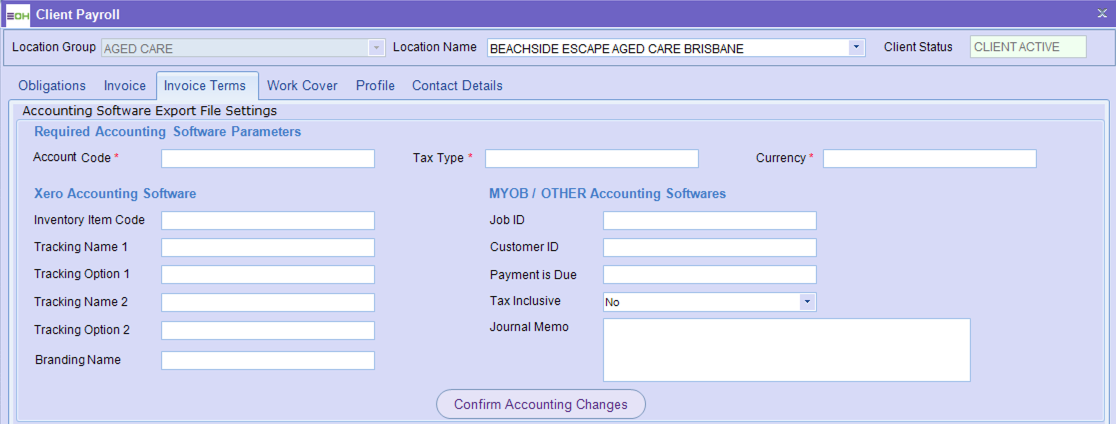Focus the Branding Name input
The height and width of the screenshot is (424, 1116).
(x=268, y=360)
